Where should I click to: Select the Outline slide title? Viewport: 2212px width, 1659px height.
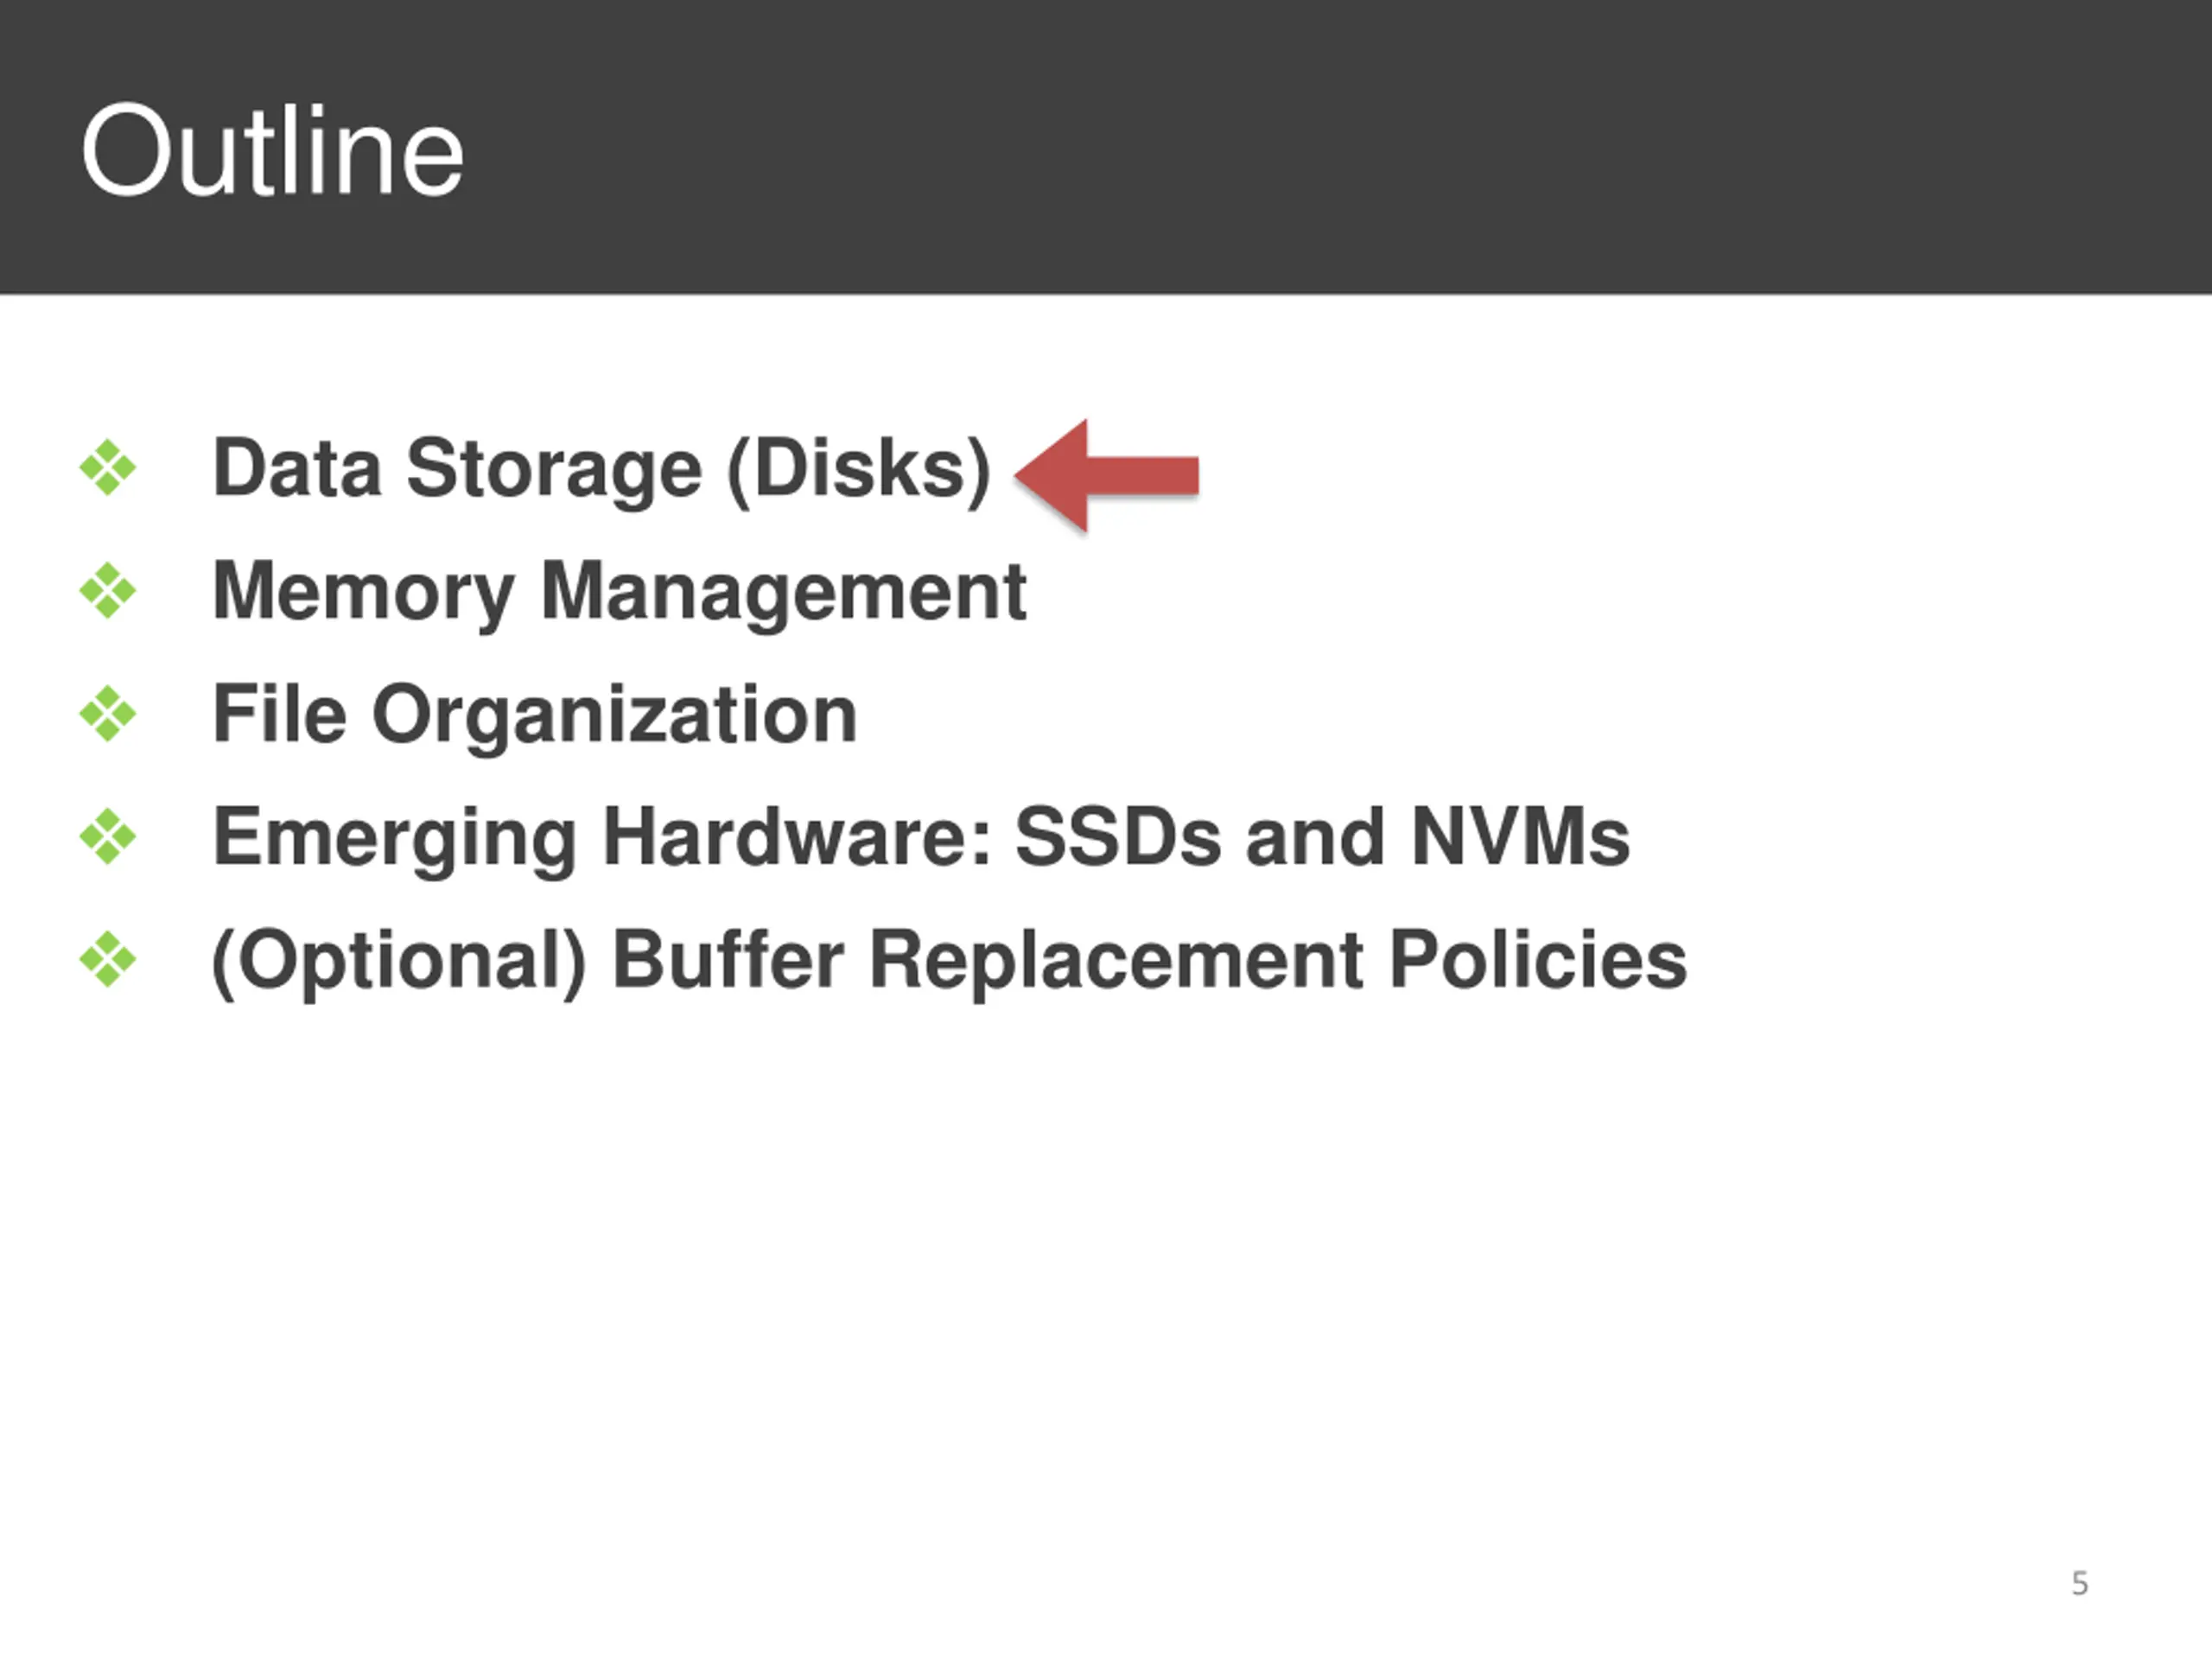point(272,151)
